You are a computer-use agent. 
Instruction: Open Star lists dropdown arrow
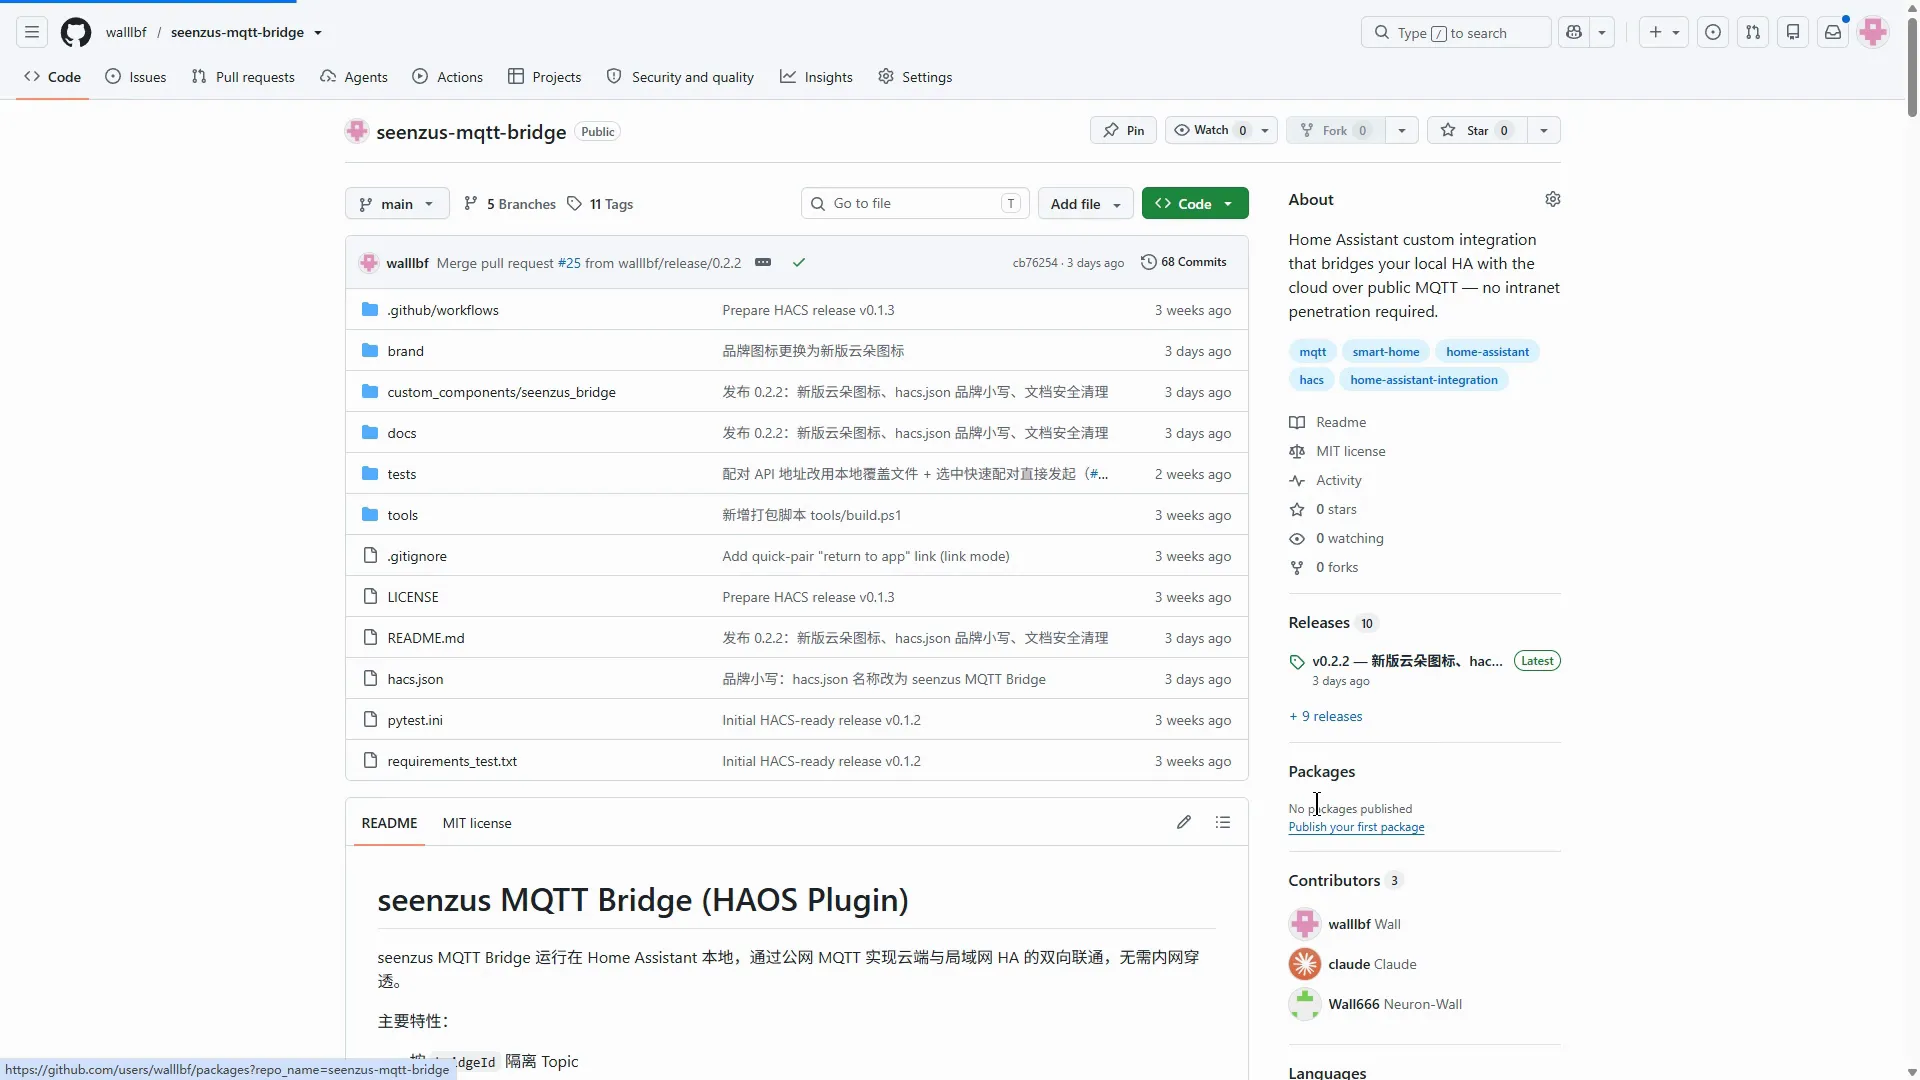pyautogui.click(x=1544, y=130)
